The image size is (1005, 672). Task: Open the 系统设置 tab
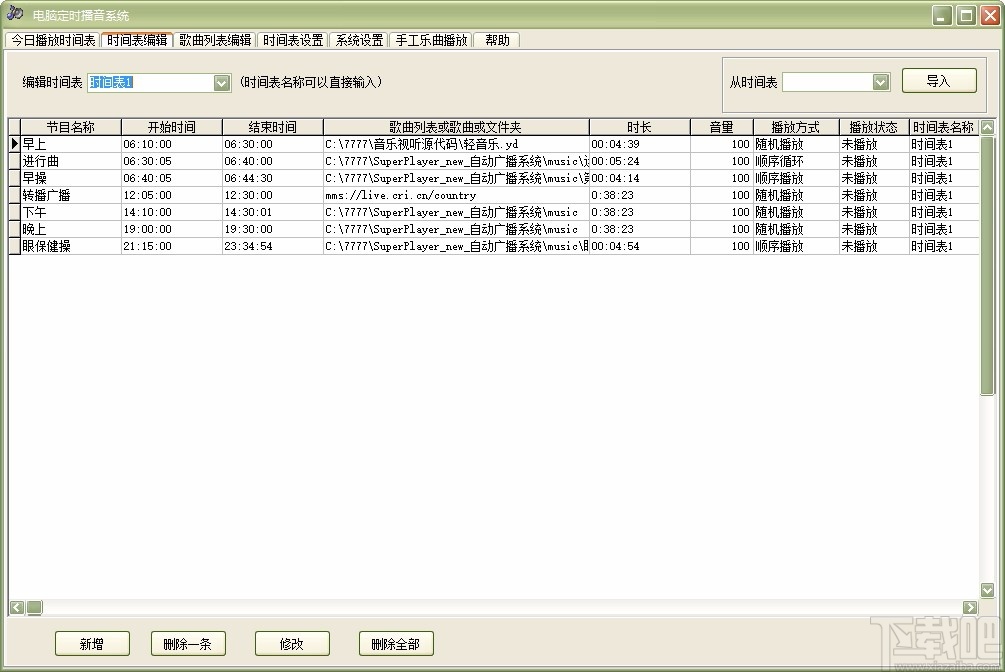359,40
